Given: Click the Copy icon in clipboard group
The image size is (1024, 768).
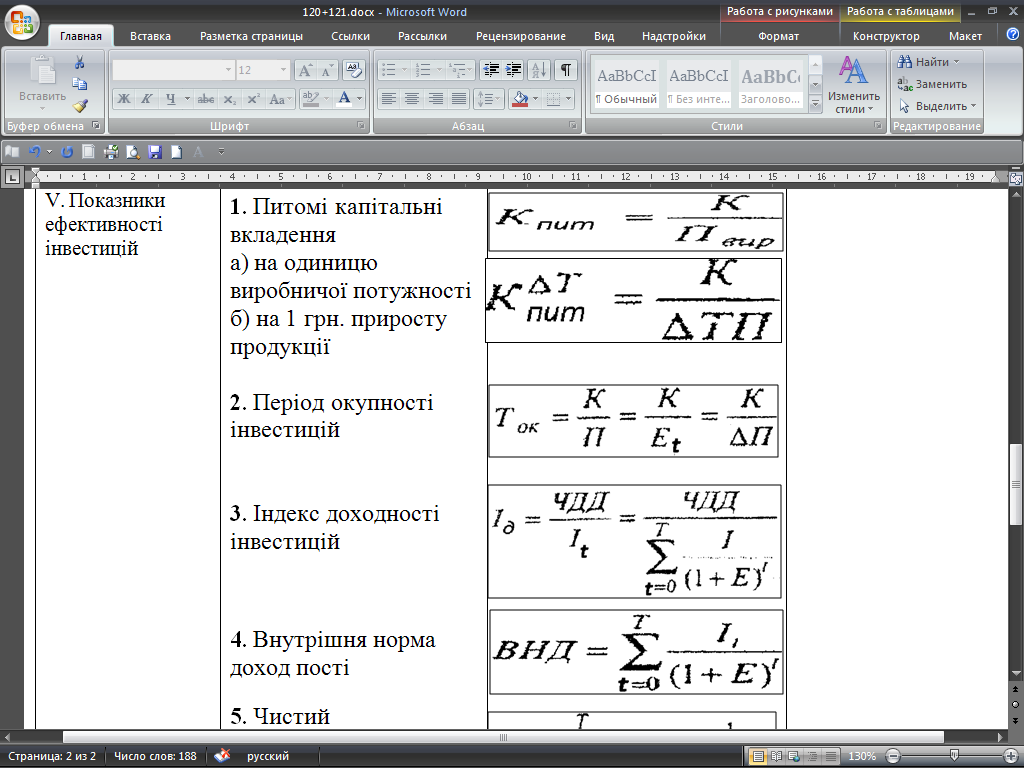Looking at the screenshot, I should tap(80, 84).
